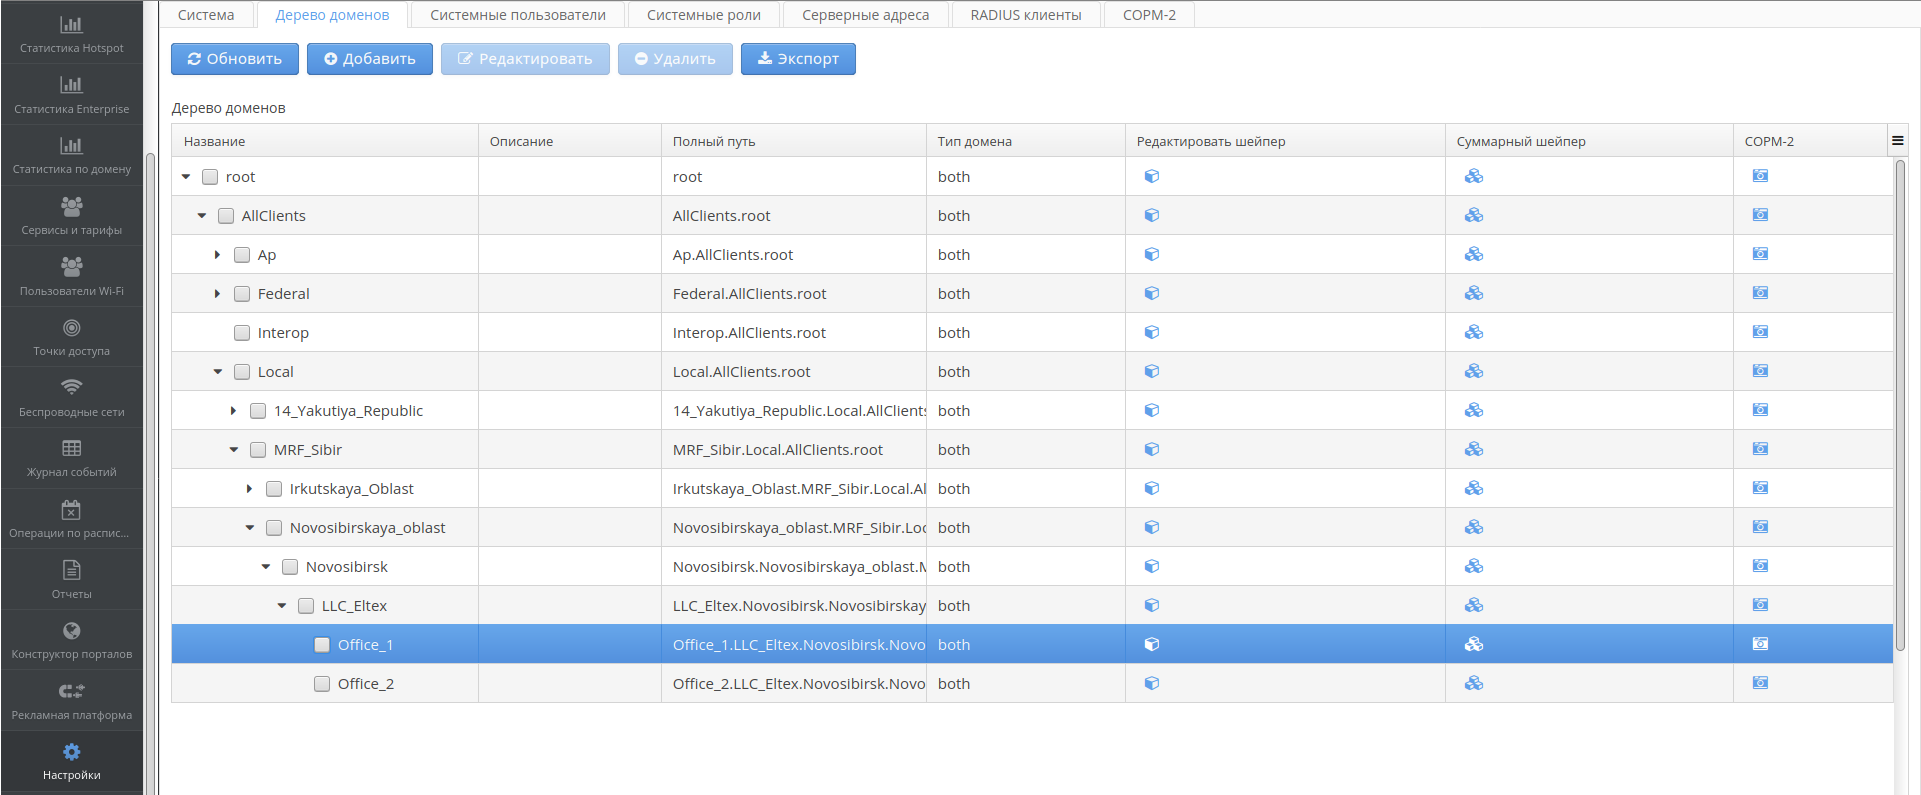Sort by Тип домена column header
Screen dimensions: 1921x795
(1026, 141)
